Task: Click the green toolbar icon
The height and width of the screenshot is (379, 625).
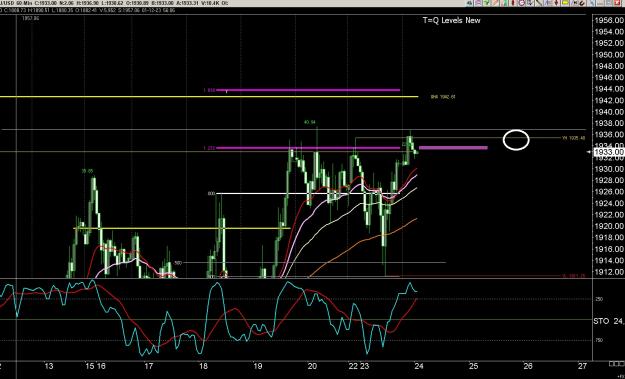Action: click(487, 3)
